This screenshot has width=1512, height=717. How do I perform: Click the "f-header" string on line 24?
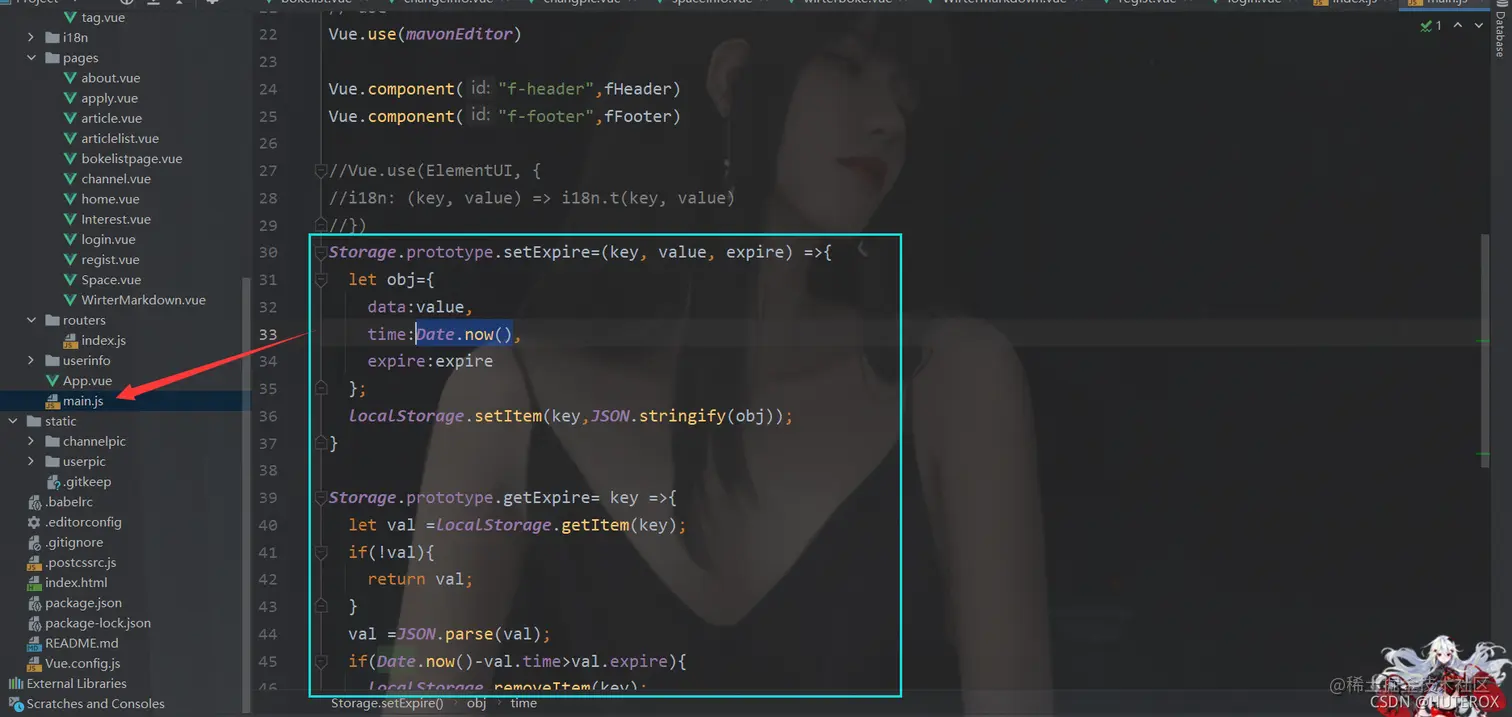tap(546, 89)
